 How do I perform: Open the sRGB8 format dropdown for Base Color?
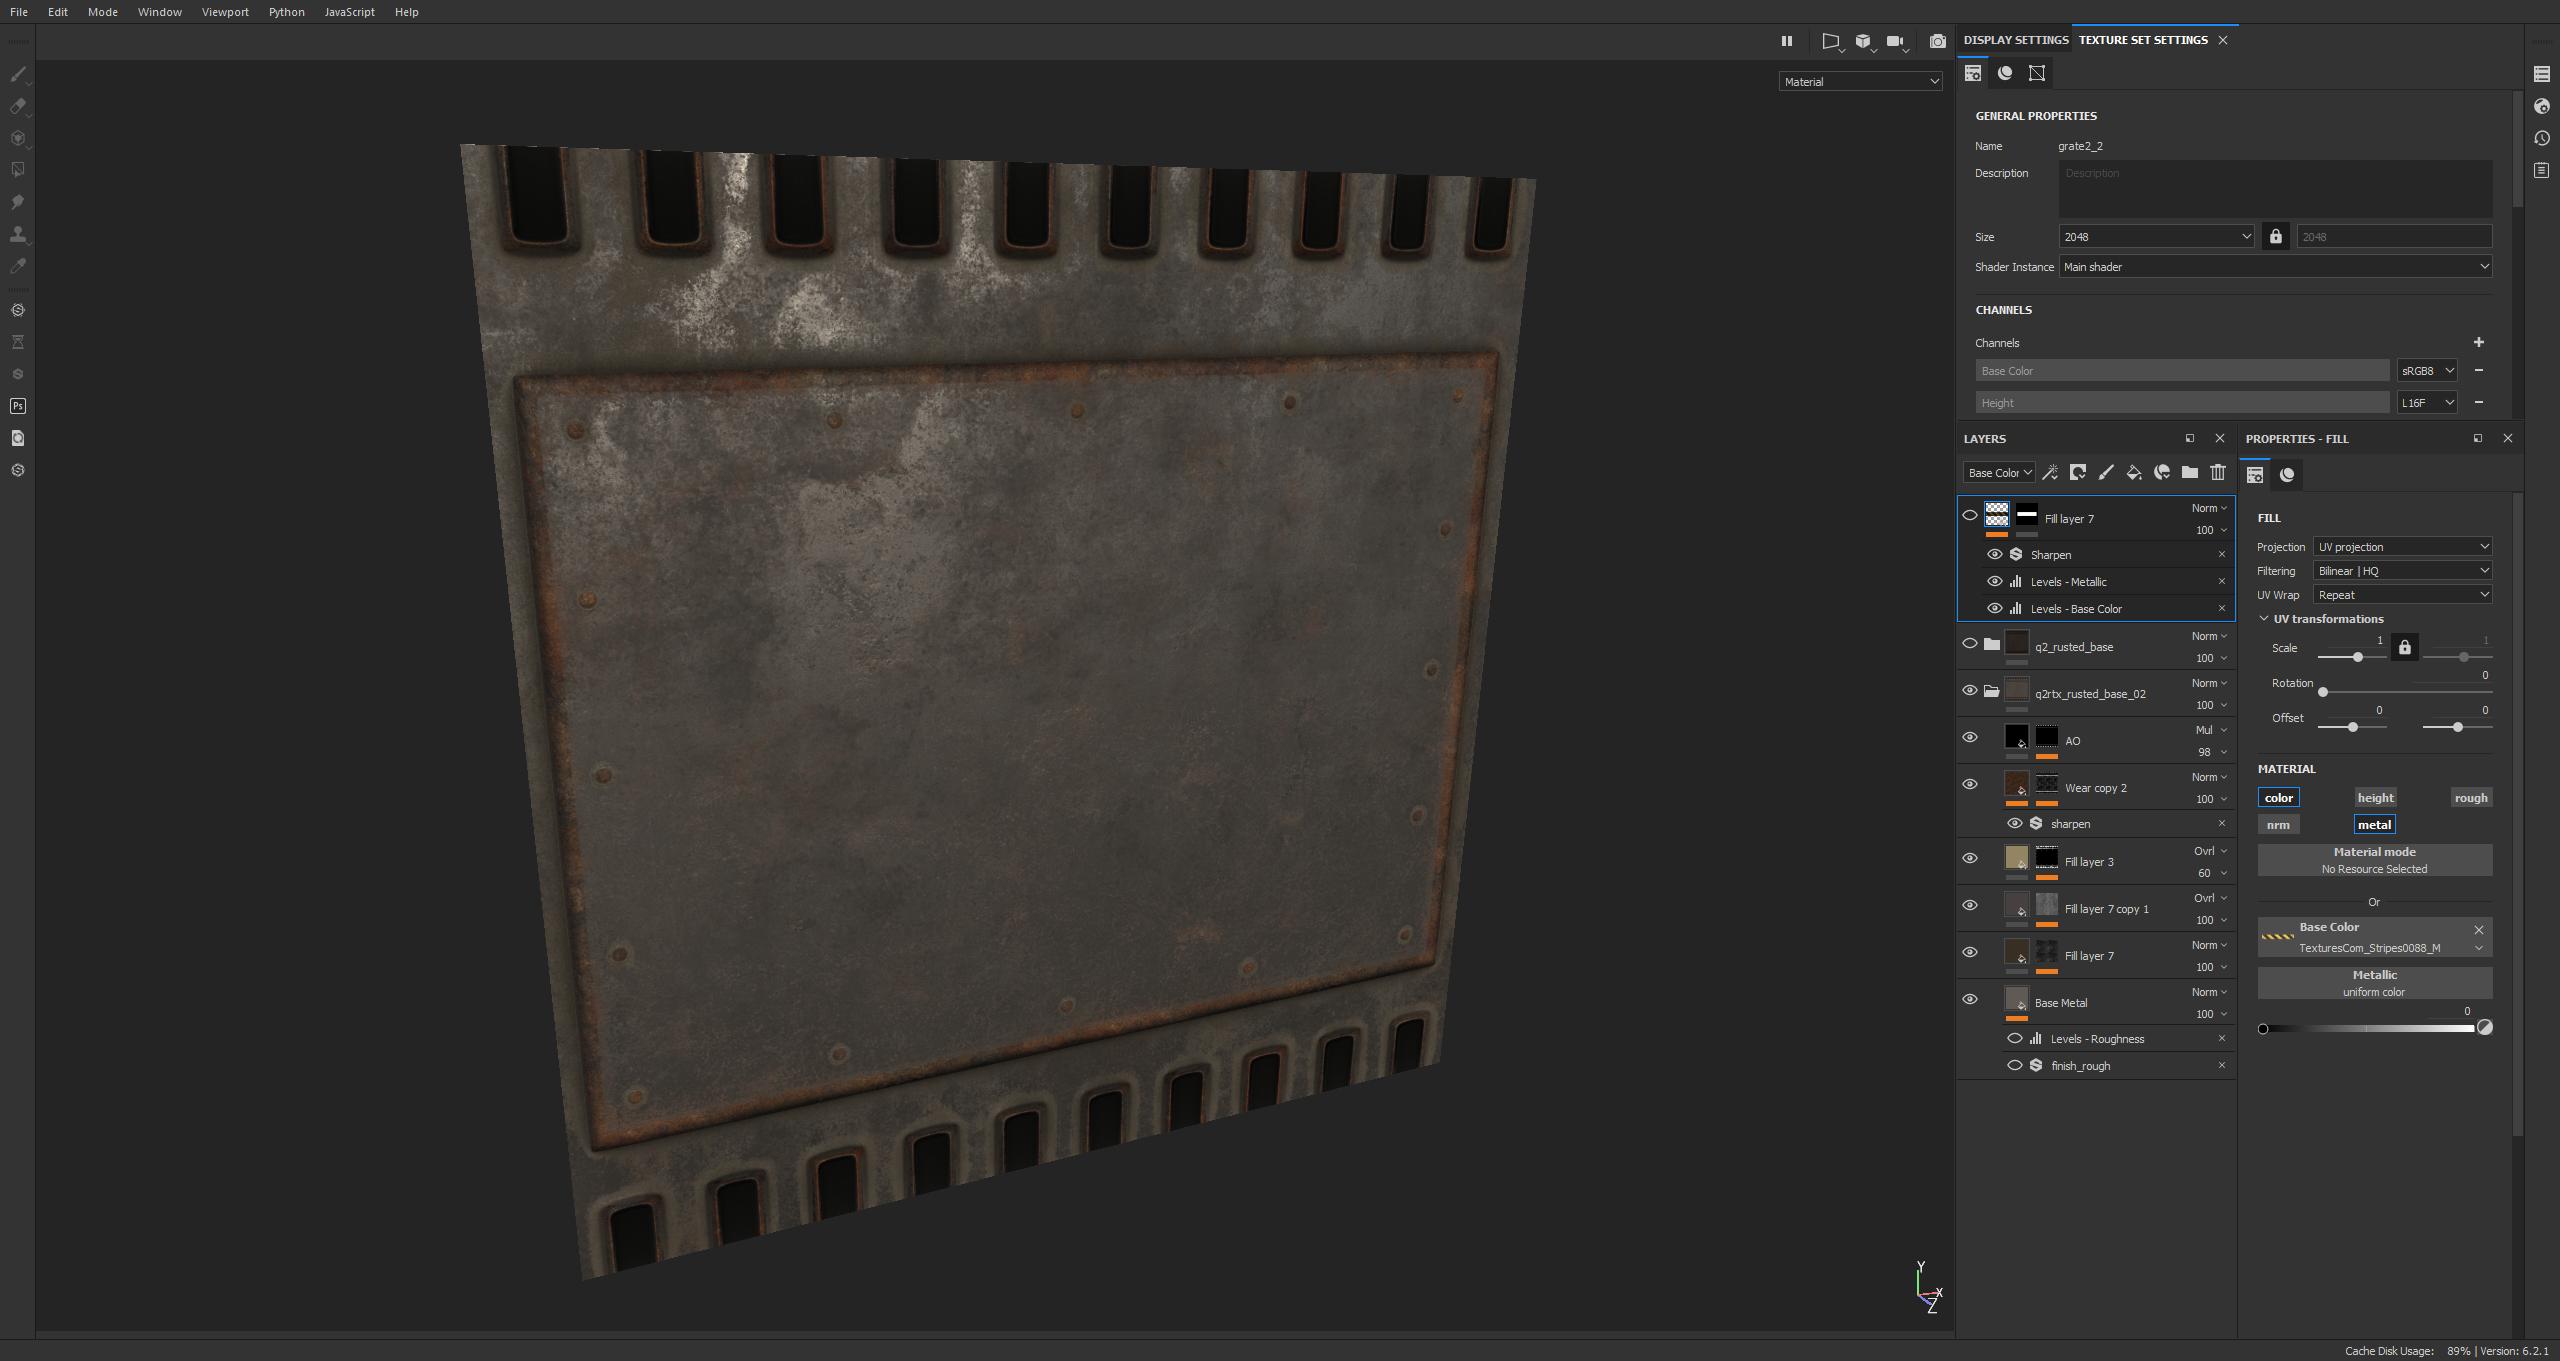coord(2426,371)
